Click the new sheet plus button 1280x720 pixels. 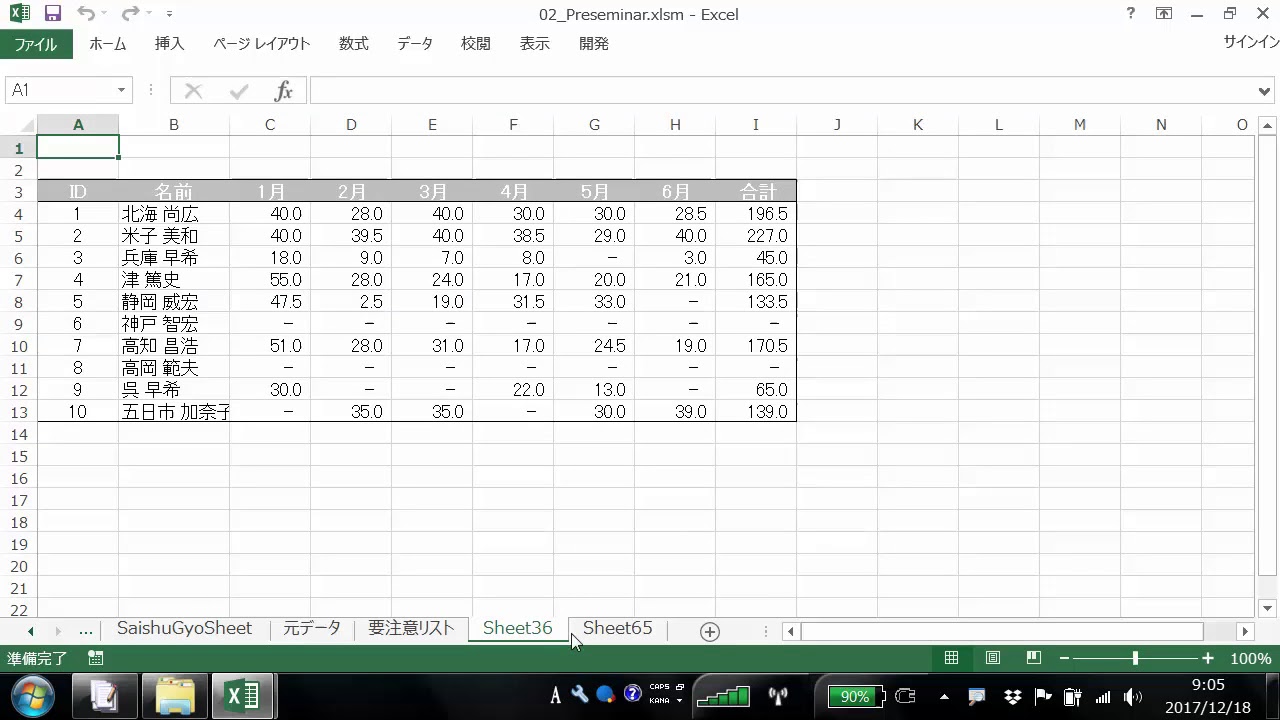click(x=709, y=631)
